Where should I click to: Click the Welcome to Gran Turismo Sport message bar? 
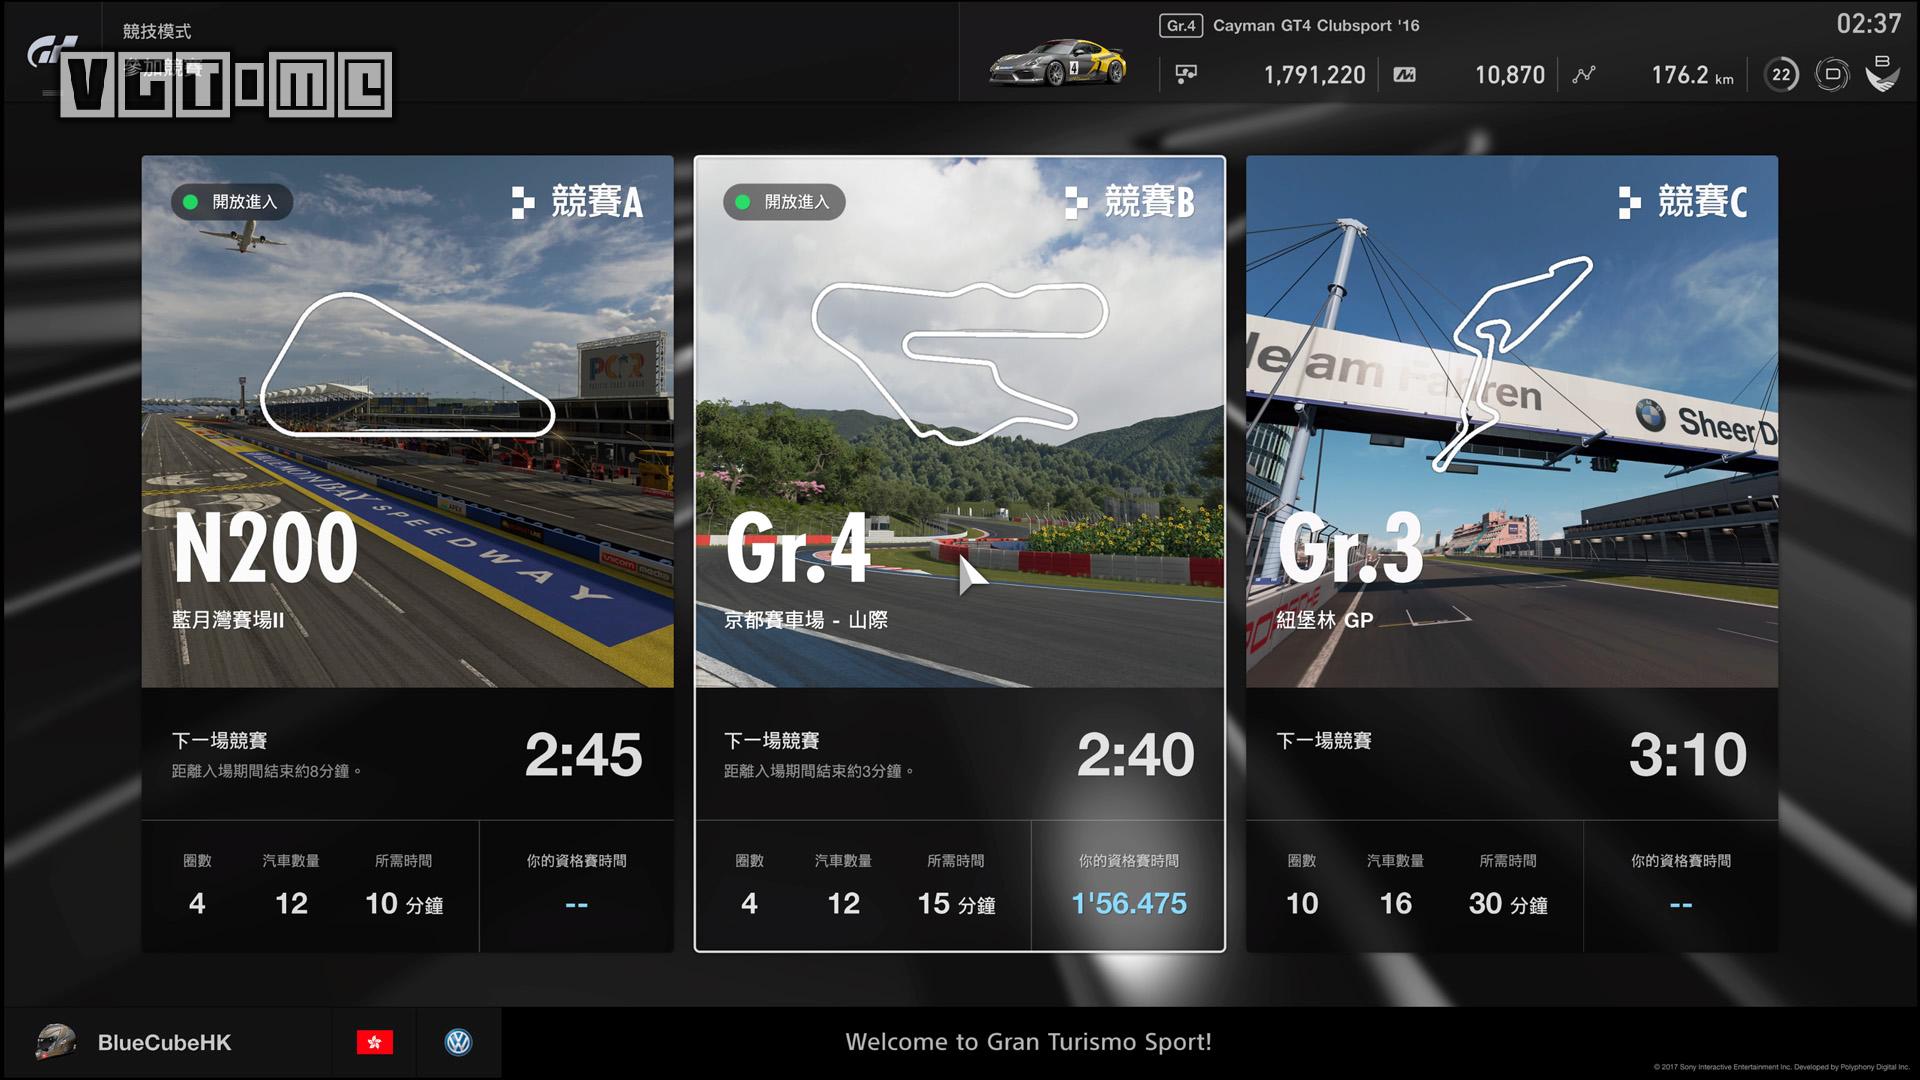point(1030,1041)
